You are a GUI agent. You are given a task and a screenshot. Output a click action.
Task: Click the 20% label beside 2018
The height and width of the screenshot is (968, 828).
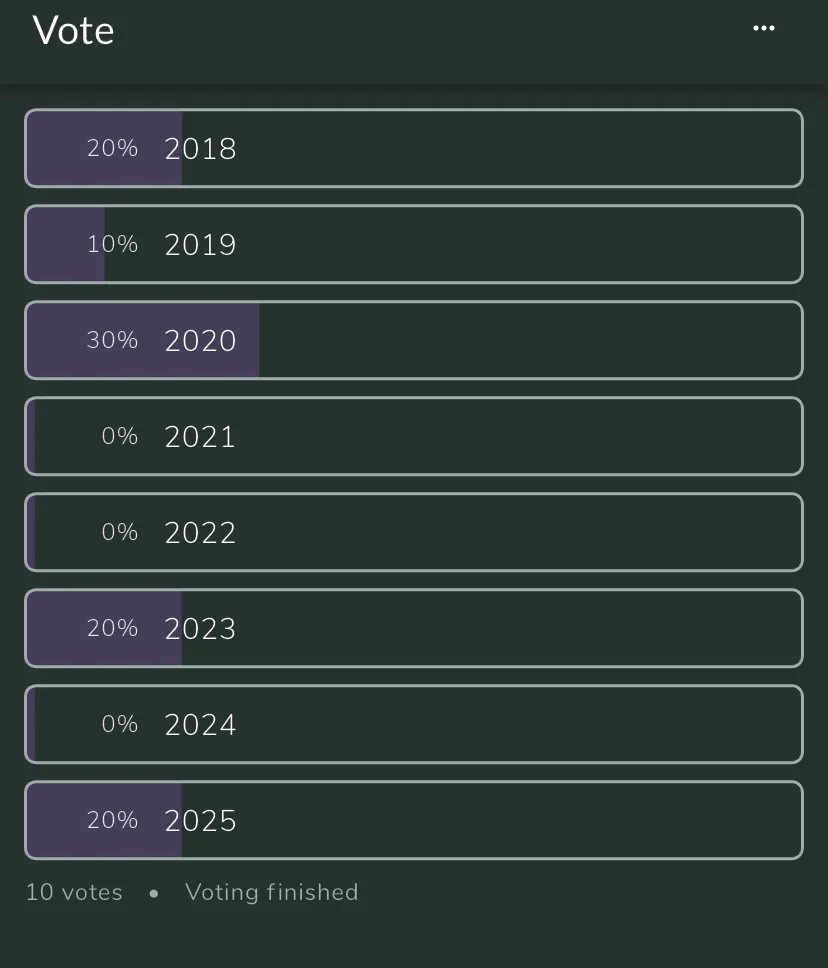coord(112,148)
